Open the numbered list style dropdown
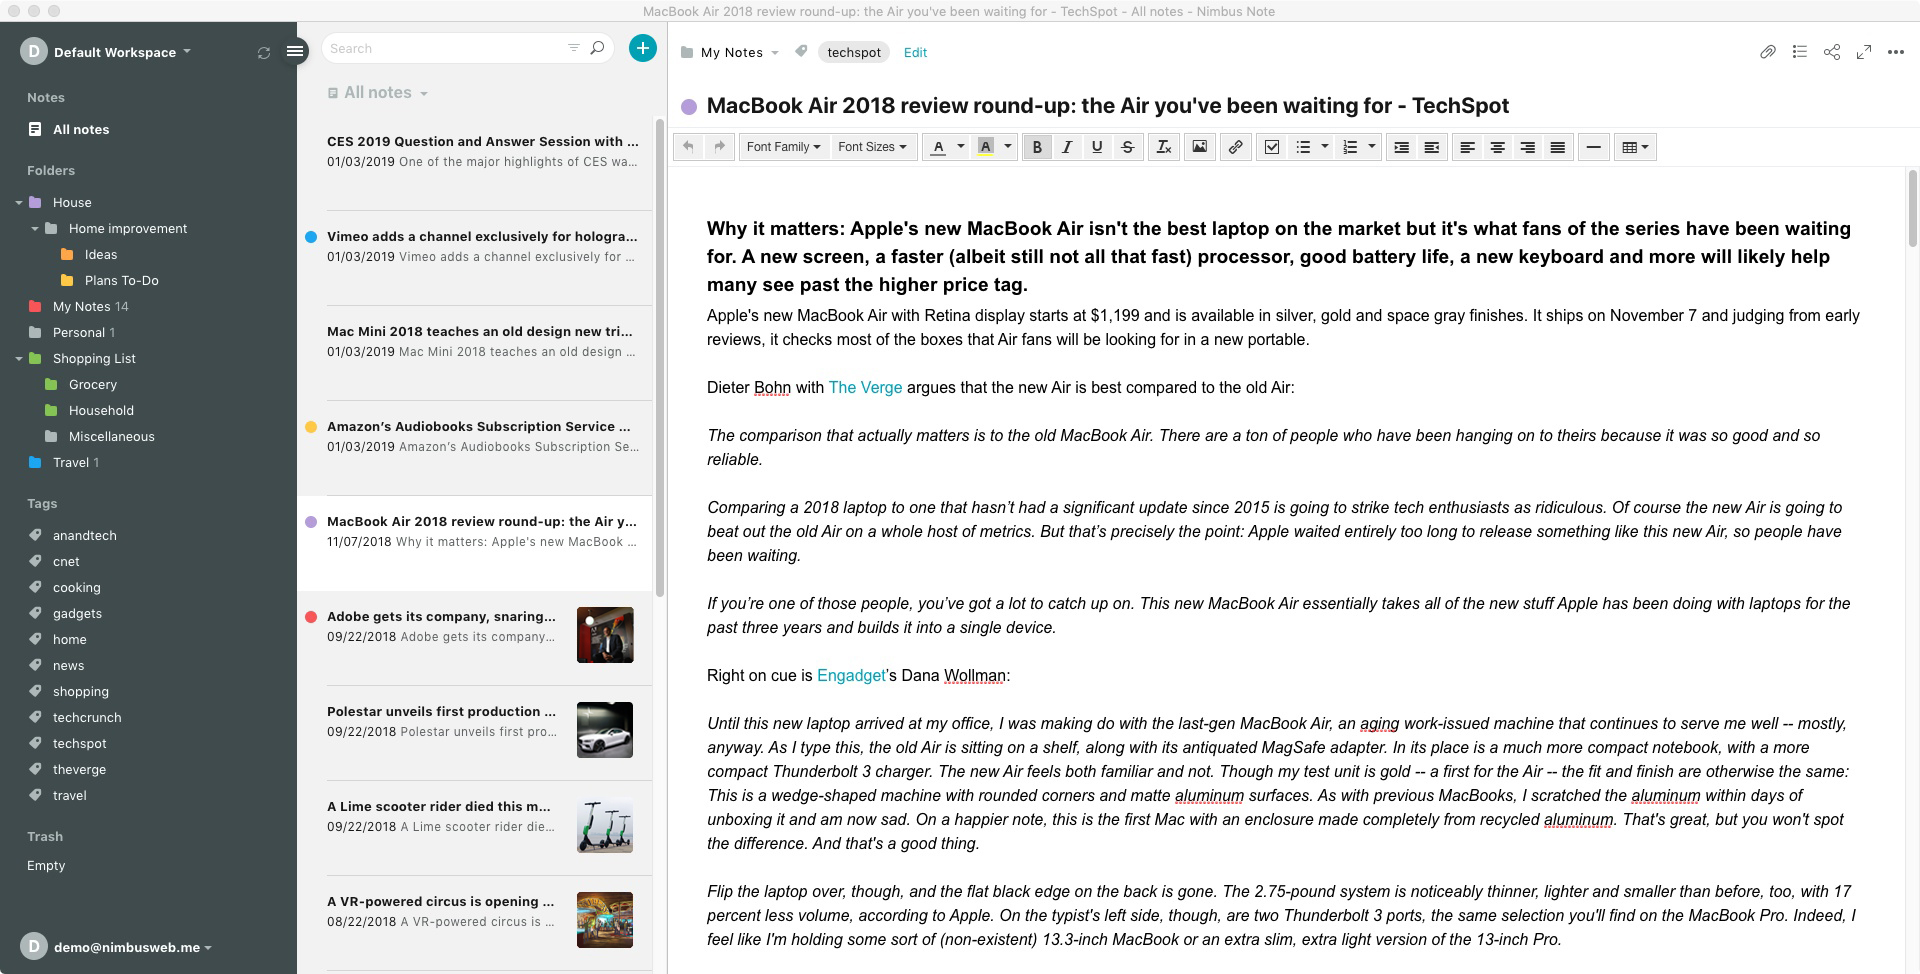This screenshot has height=974, width=1920. click(x=1370, y=147)
